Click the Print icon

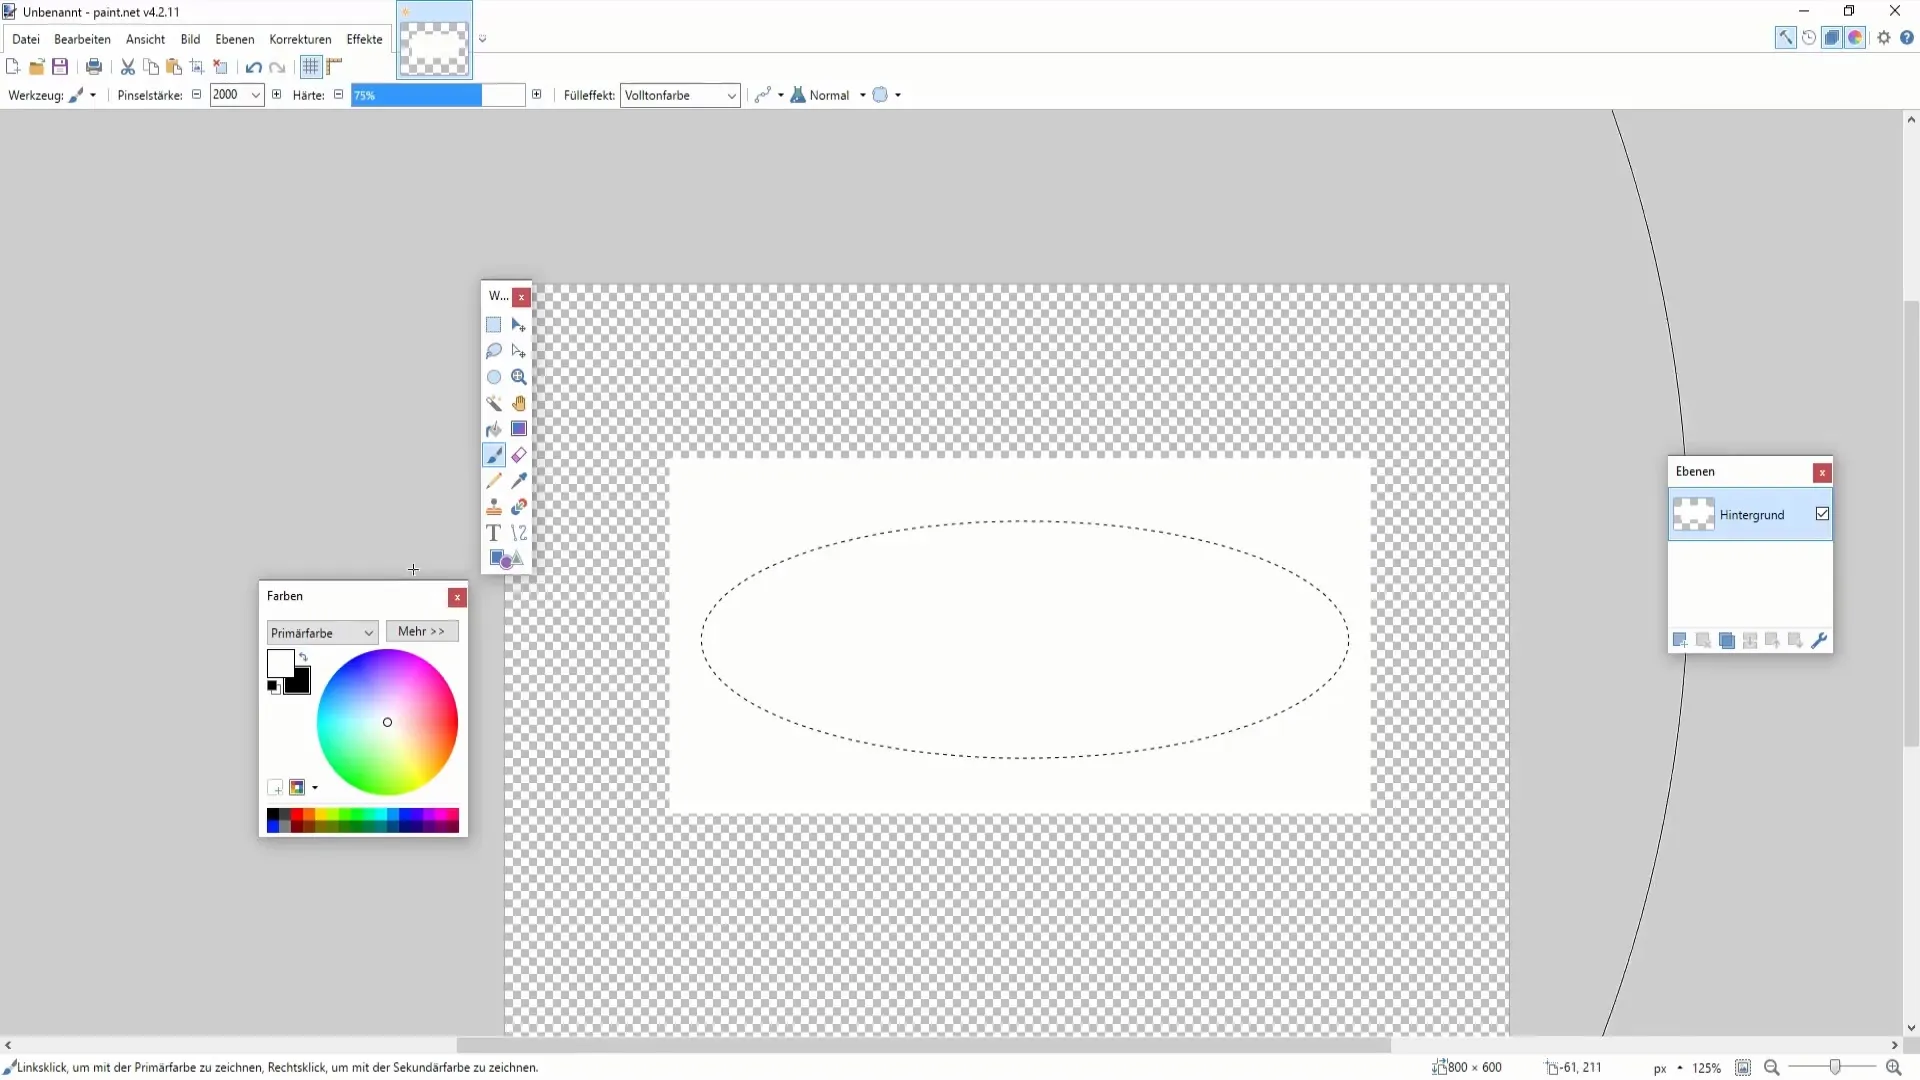[94, 67]
